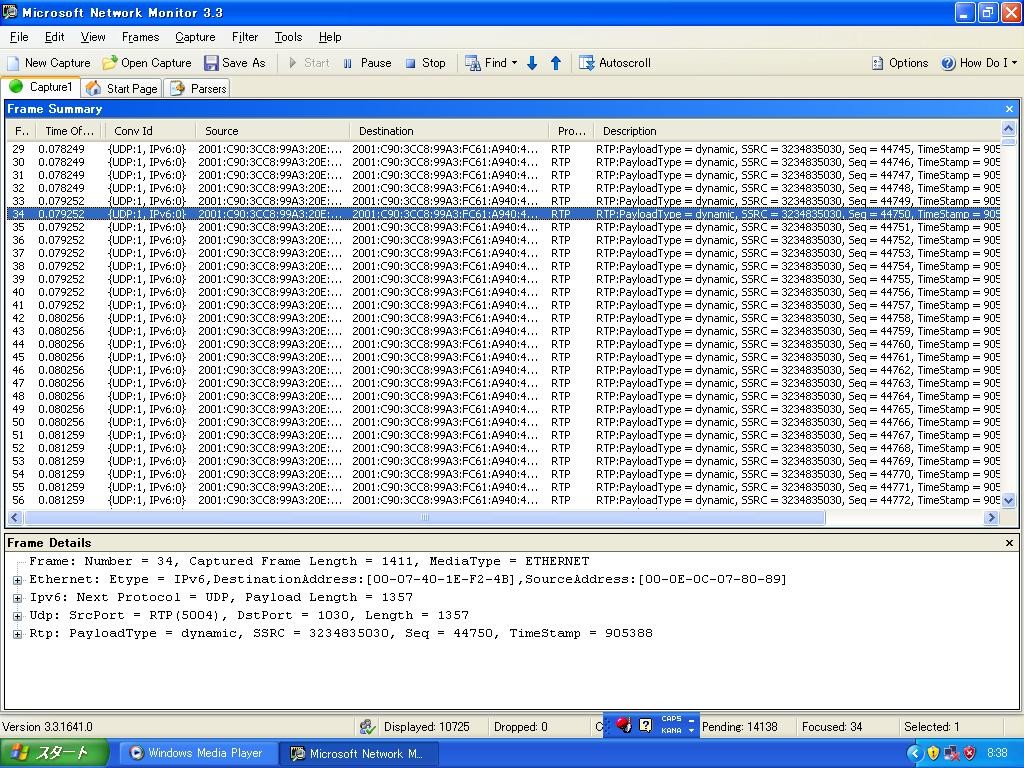Screen dimensions: 1024x768
Task: Open the Windows Start button
Action: point(54,753)
